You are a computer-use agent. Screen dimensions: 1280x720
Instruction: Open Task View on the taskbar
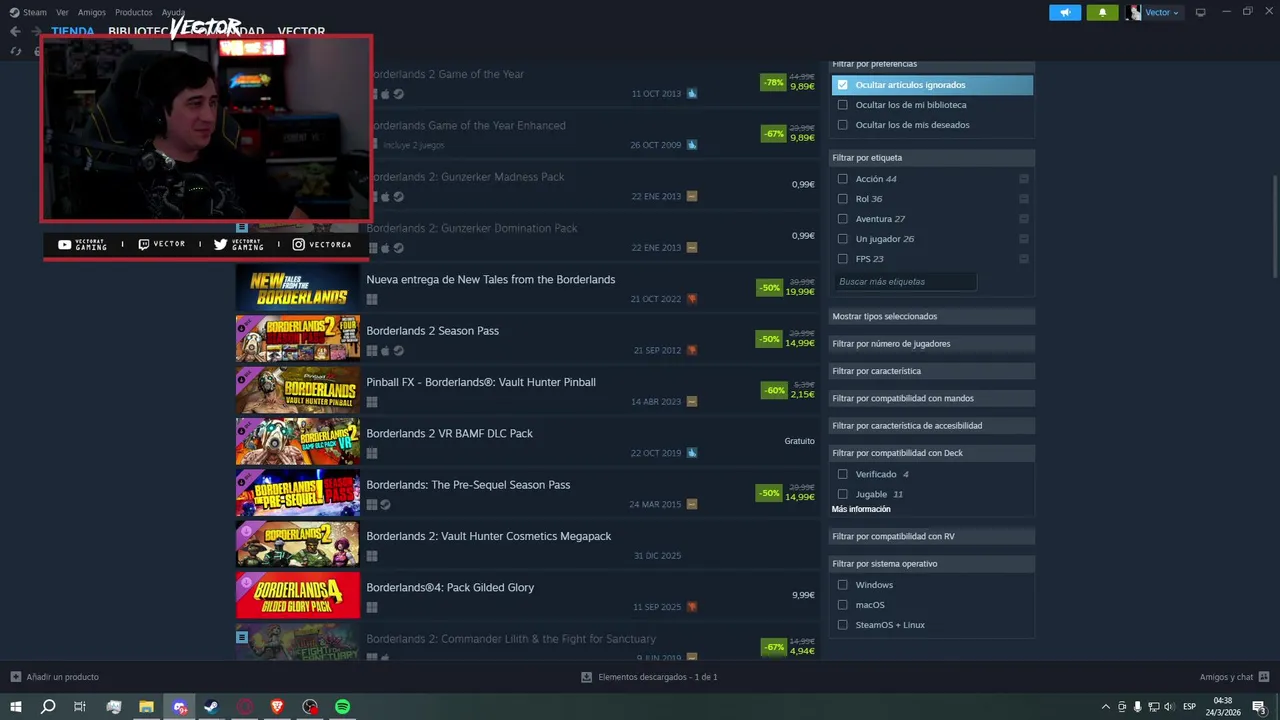tap(80, 707)
